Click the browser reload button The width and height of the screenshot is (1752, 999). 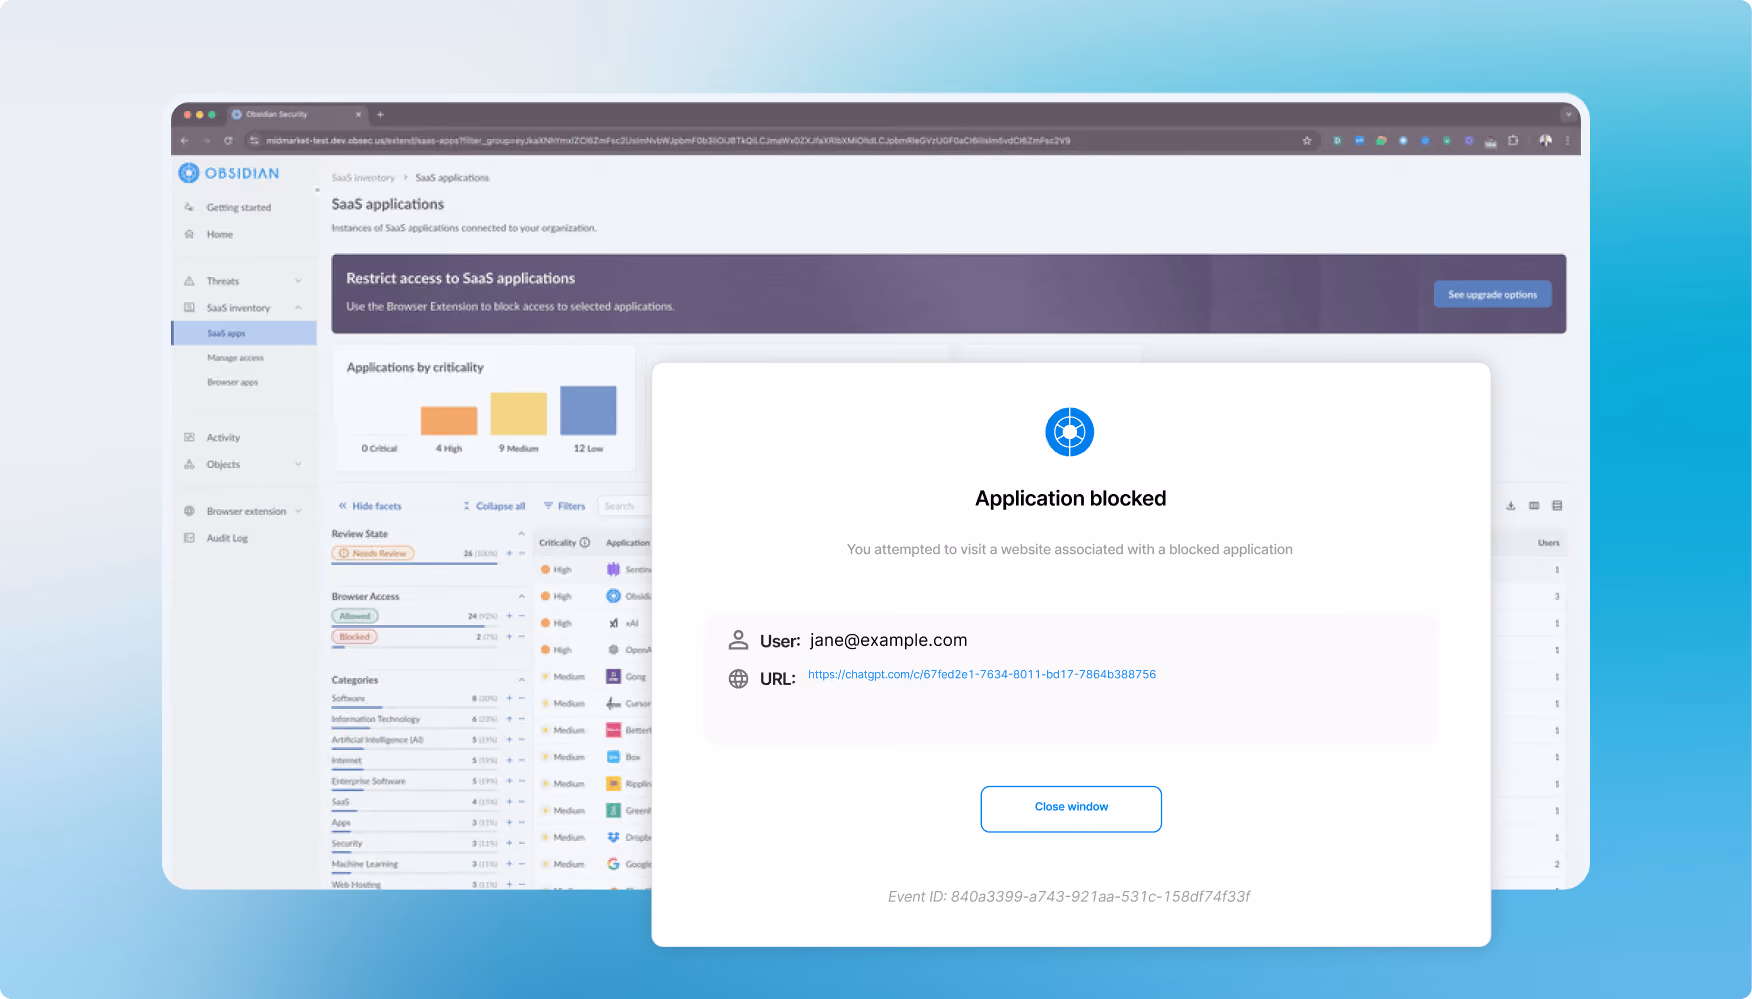[228, 141]
